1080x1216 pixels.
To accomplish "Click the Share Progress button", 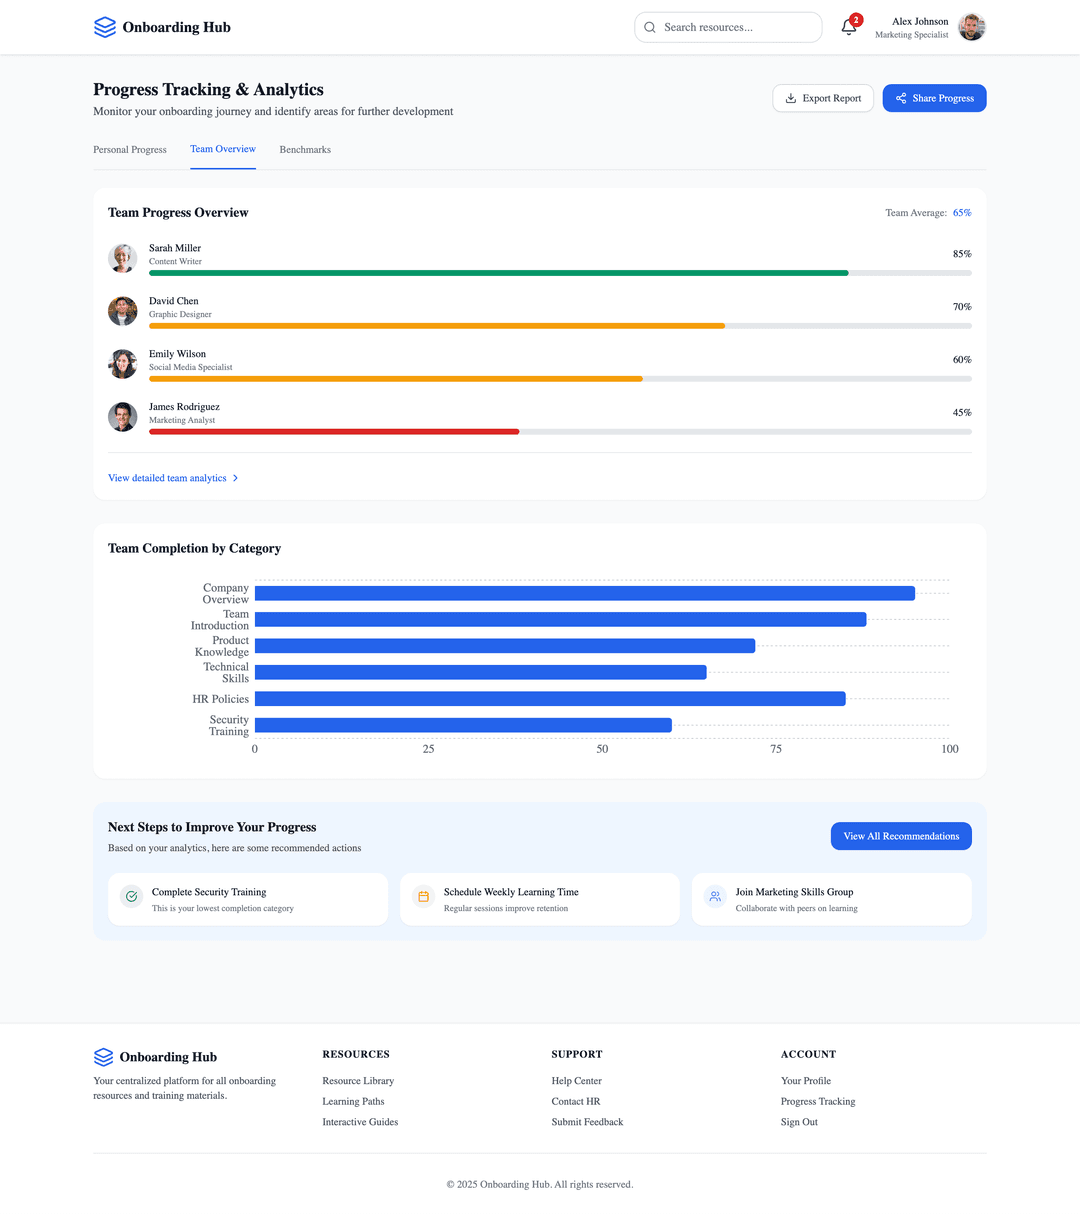I will pos(934,98).
